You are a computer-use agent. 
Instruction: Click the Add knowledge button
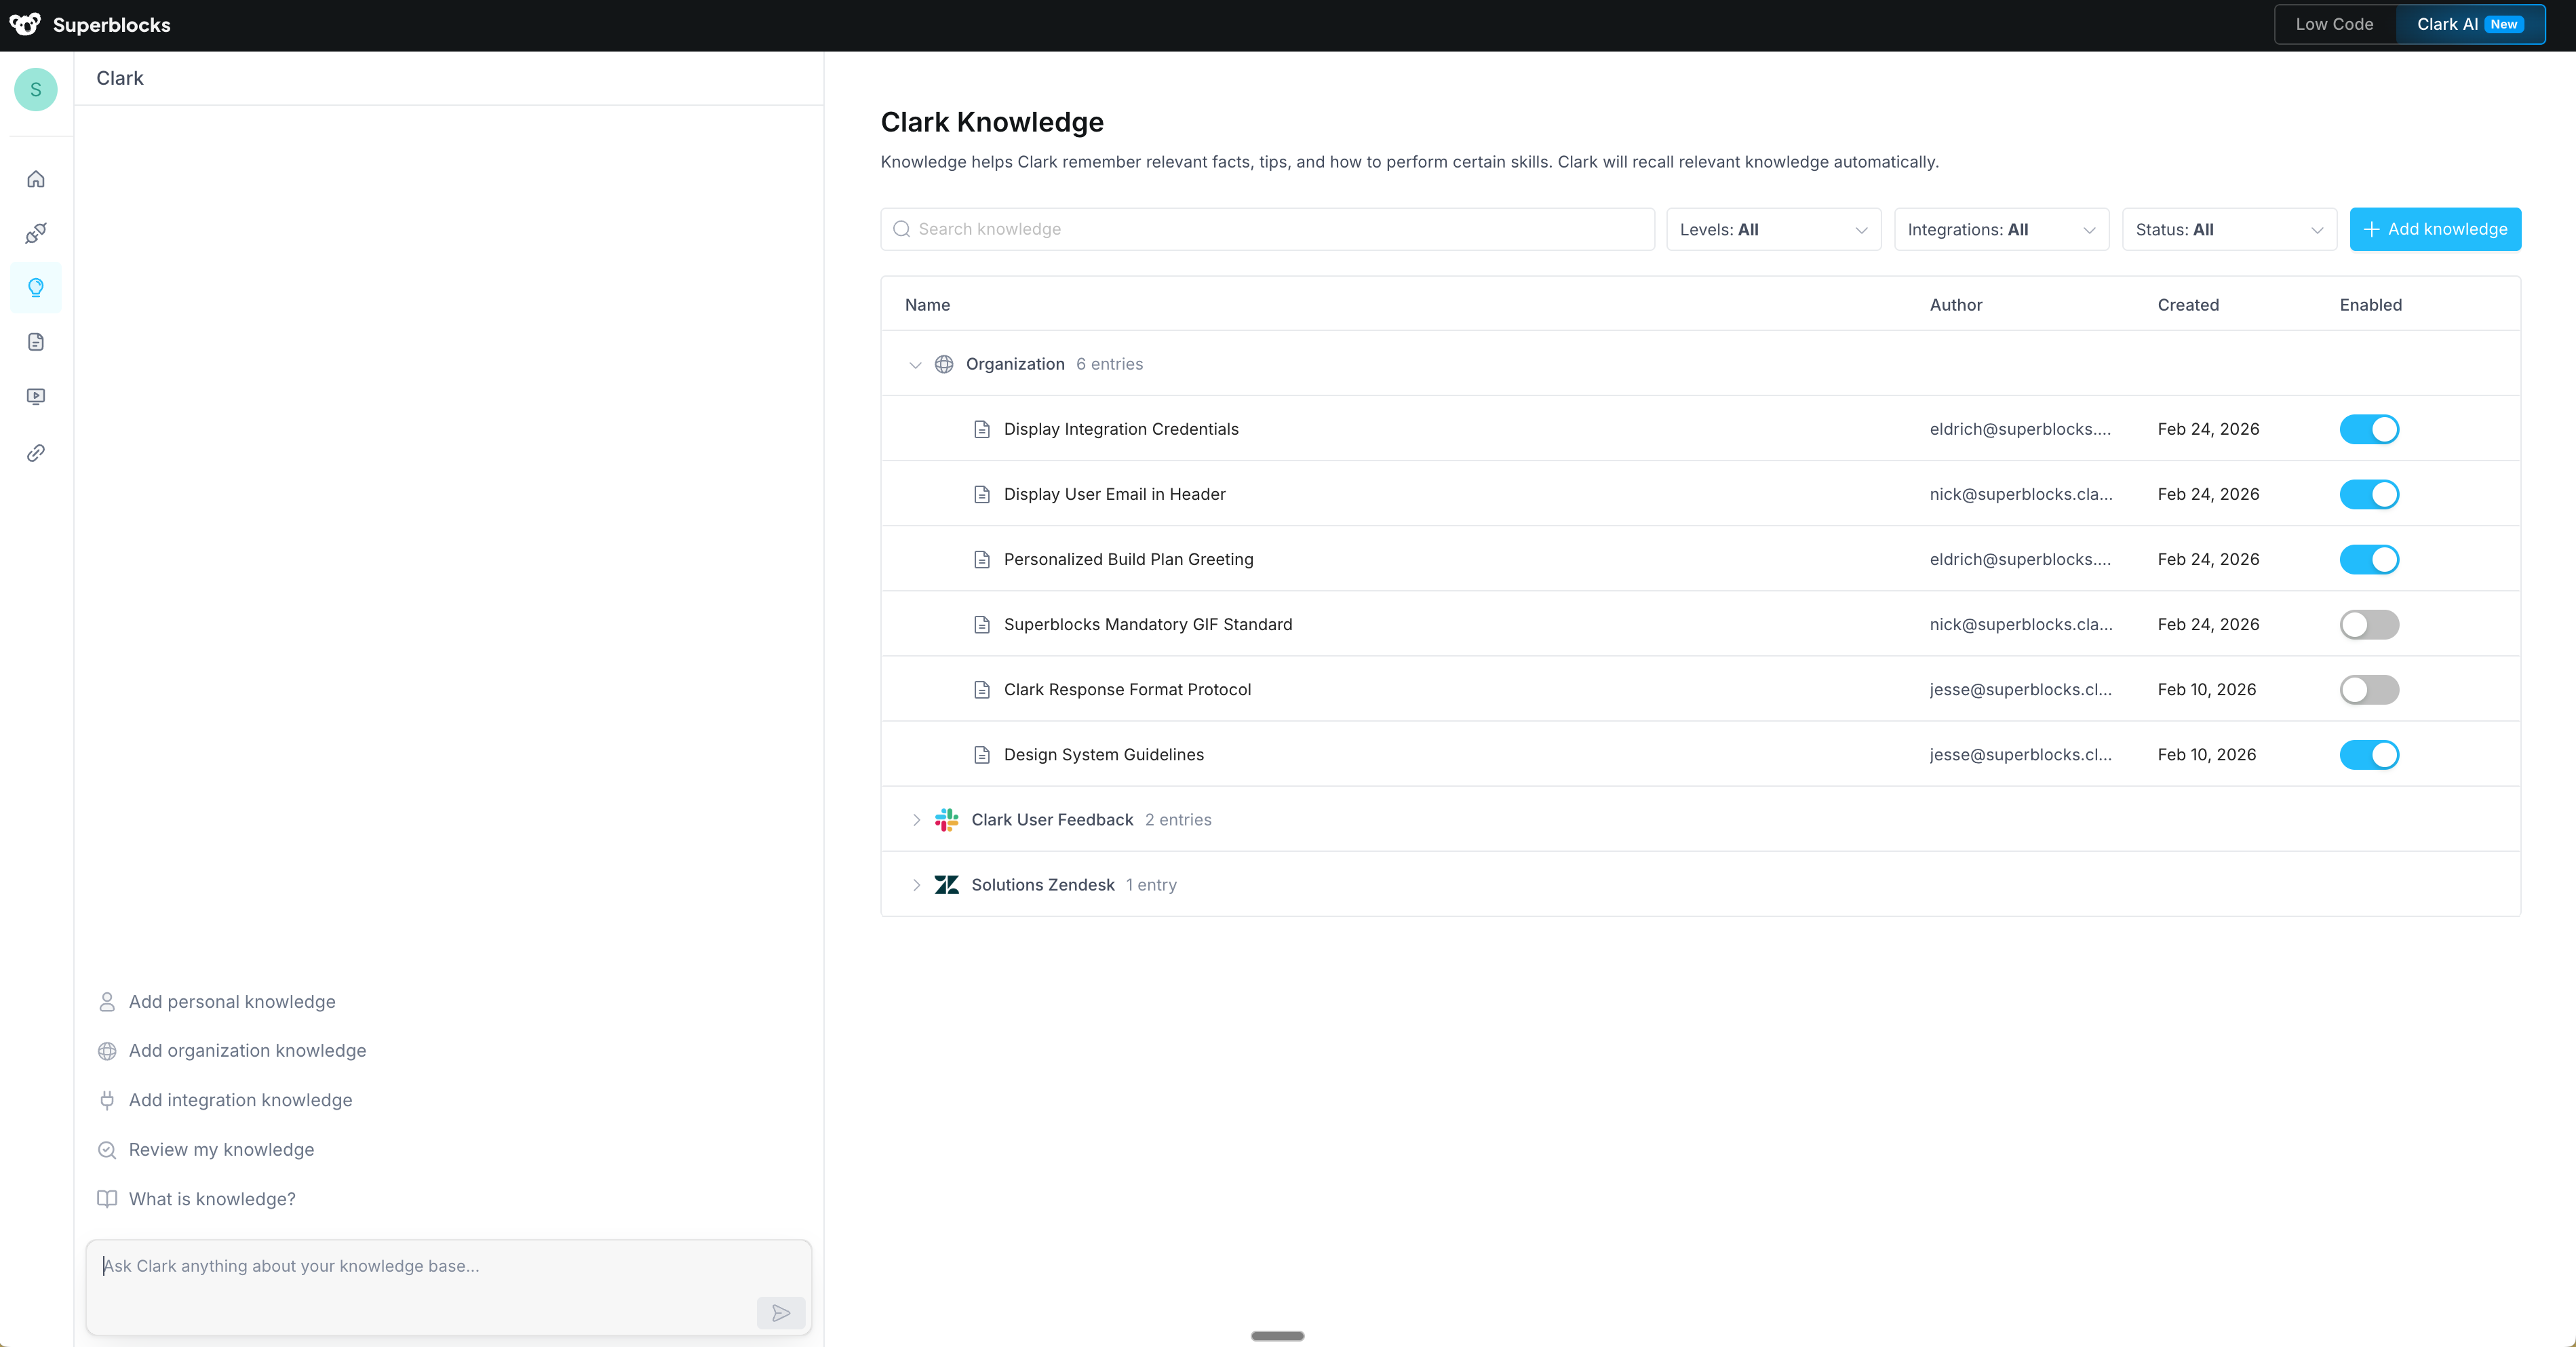click(2435, 229)
